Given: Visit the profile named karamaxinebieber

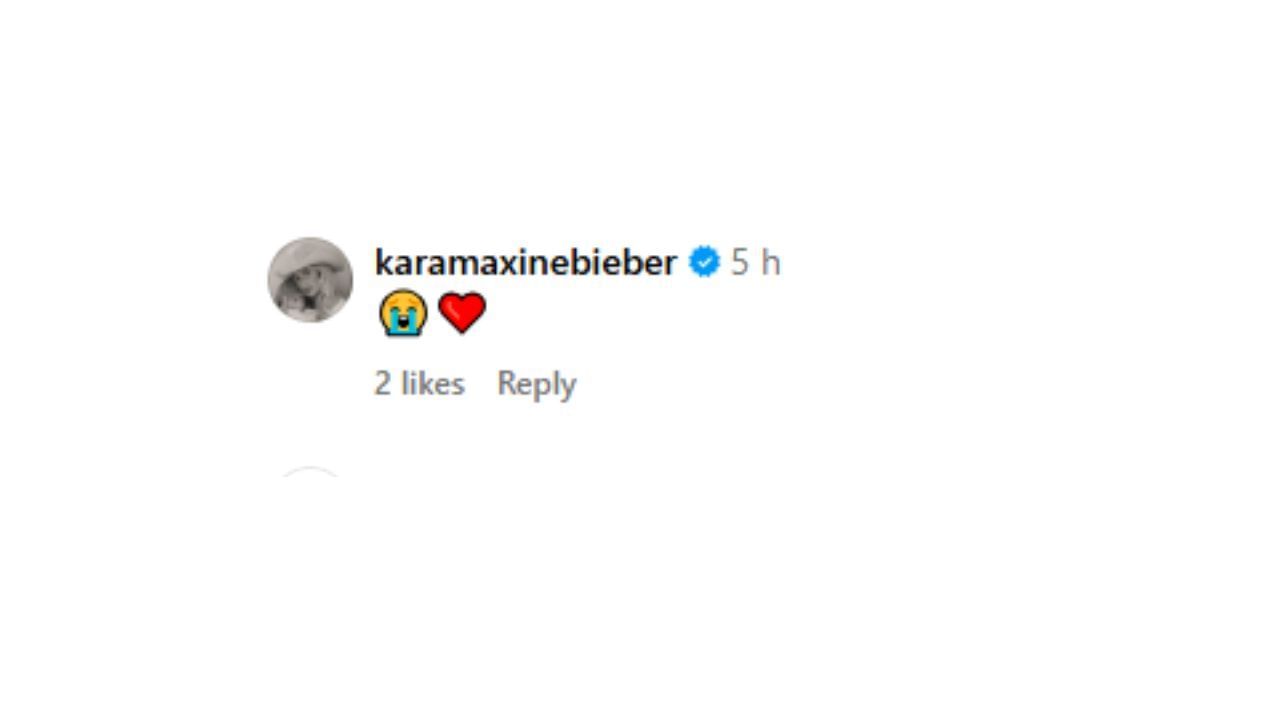Looking at the screenshot, I should tap(525, 262).
